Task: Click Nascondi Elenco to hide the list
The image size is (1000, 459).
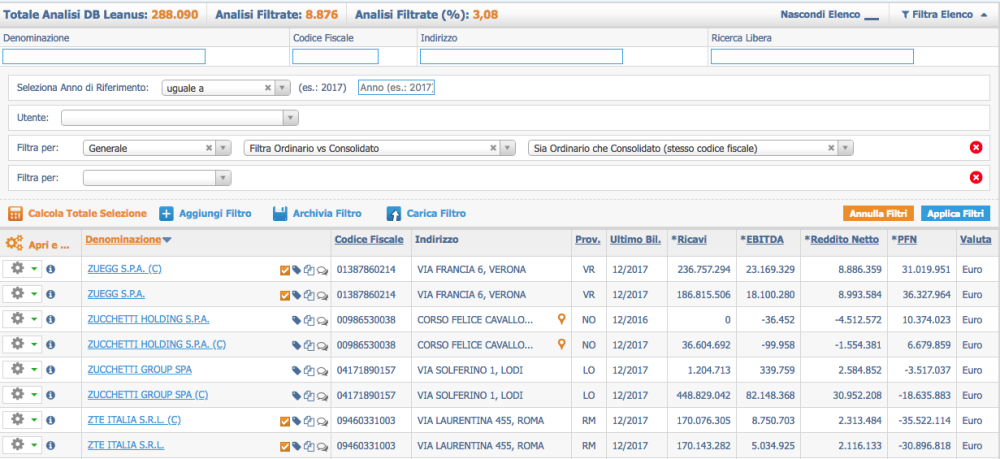Action: click(829, 15)
